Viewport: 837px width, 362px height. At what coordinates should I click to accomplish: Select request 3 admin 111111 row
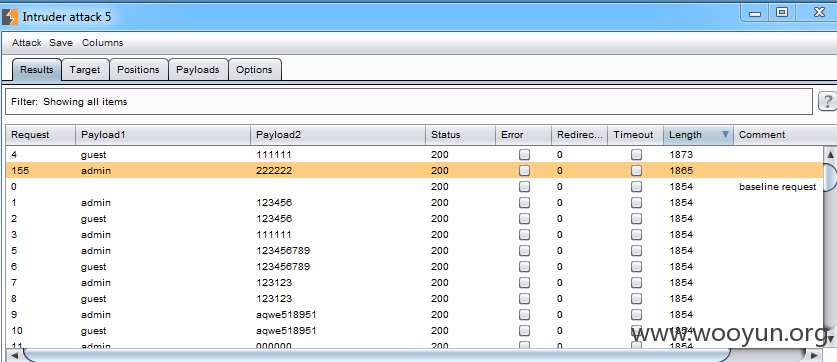(x=414, y=235)
